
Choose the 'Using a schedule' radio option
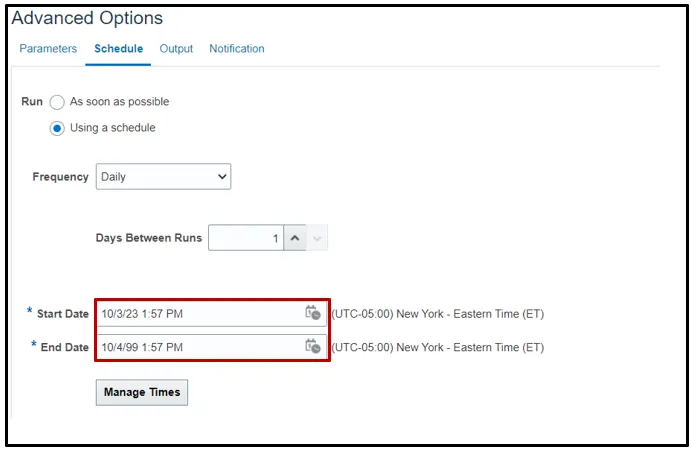point(57,128)
